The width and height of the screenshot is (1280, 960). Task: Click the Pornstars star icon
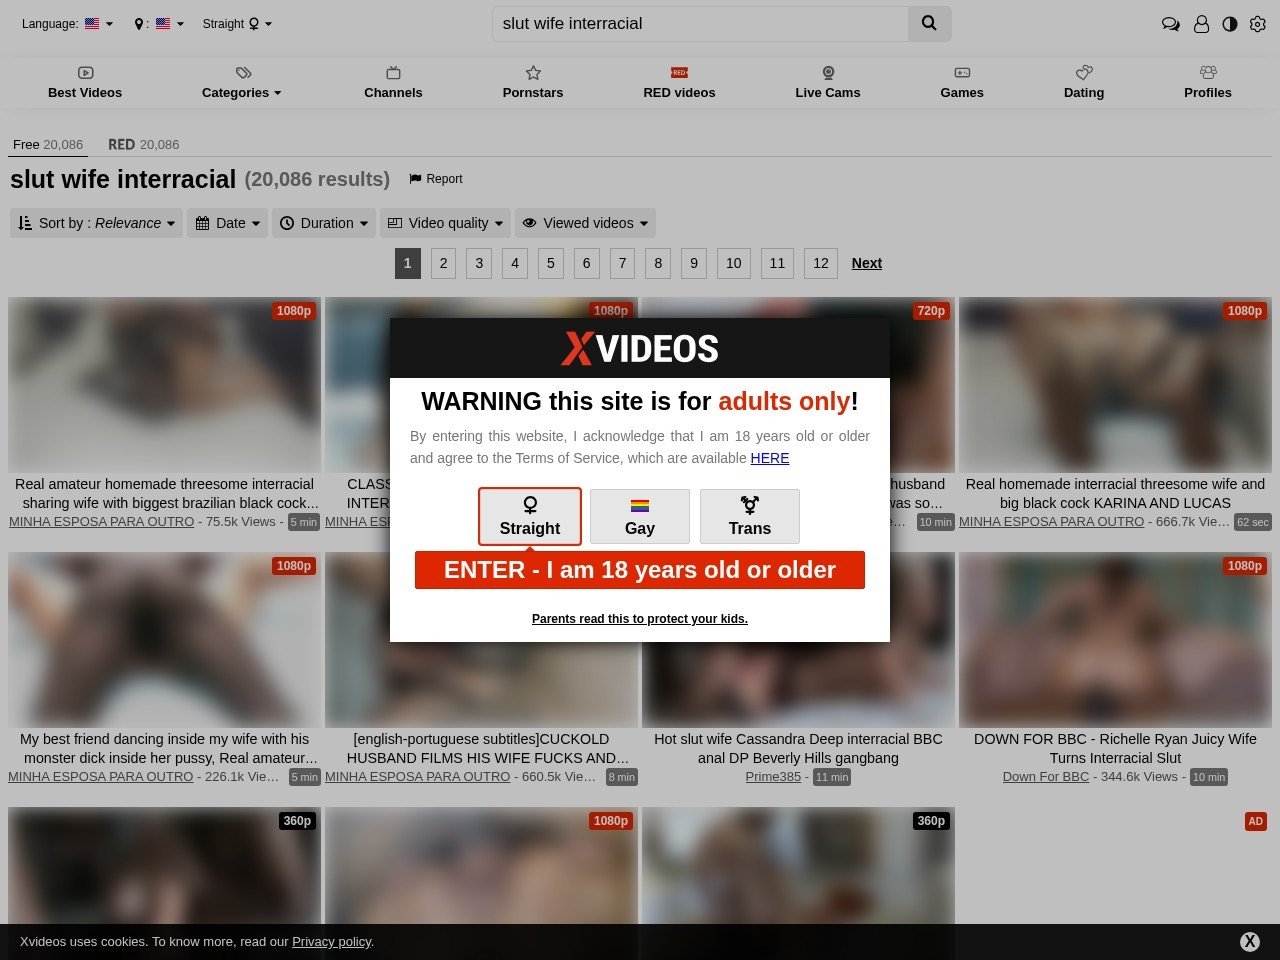tap(533, 72)
